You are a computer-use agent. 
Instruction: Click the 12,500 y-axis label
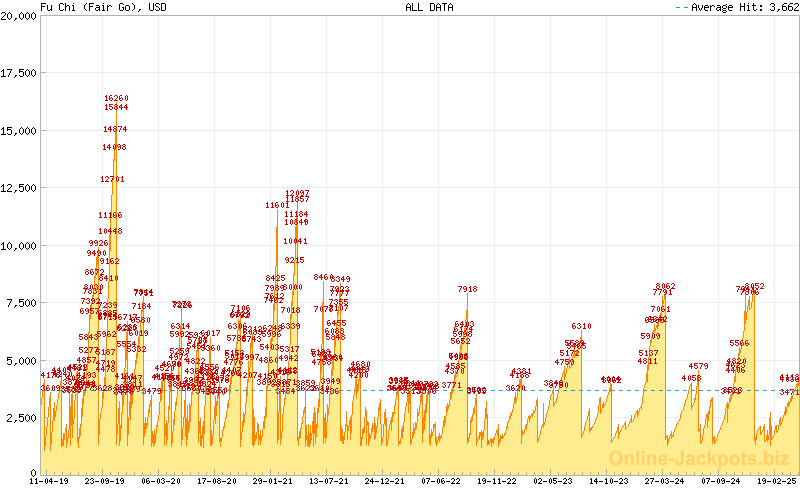20,188
